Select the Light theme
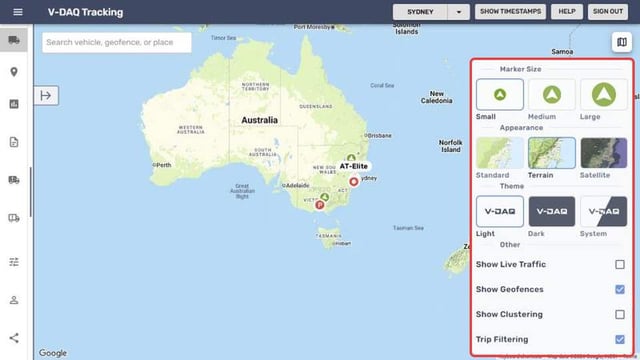Screen dimensions: 640x360 pyautogui.click(x=500, y=211)
